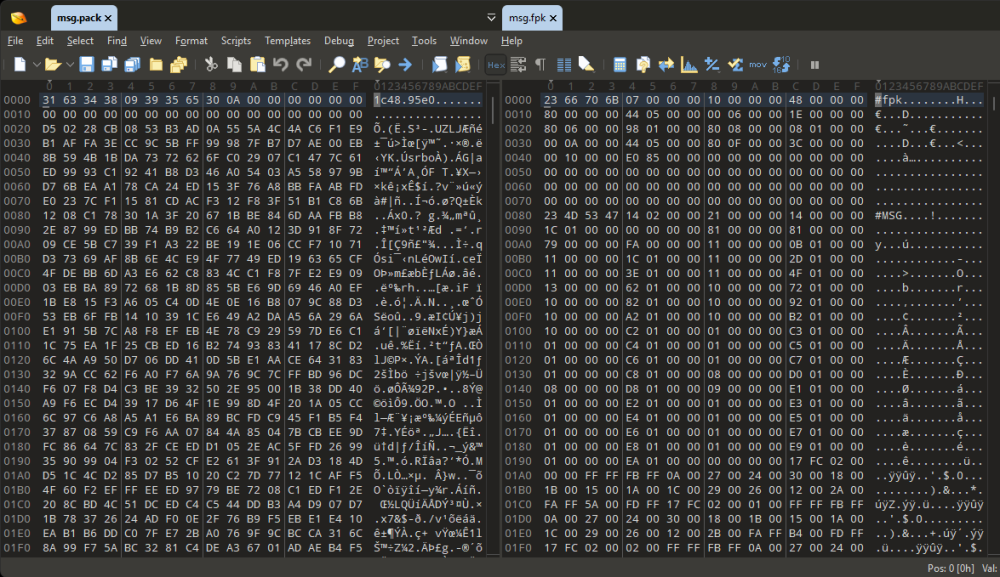Click the '1c48.95e0' text in msg.pack
This screenshot has height=577, width=1000.
click(x=404, y=100)
